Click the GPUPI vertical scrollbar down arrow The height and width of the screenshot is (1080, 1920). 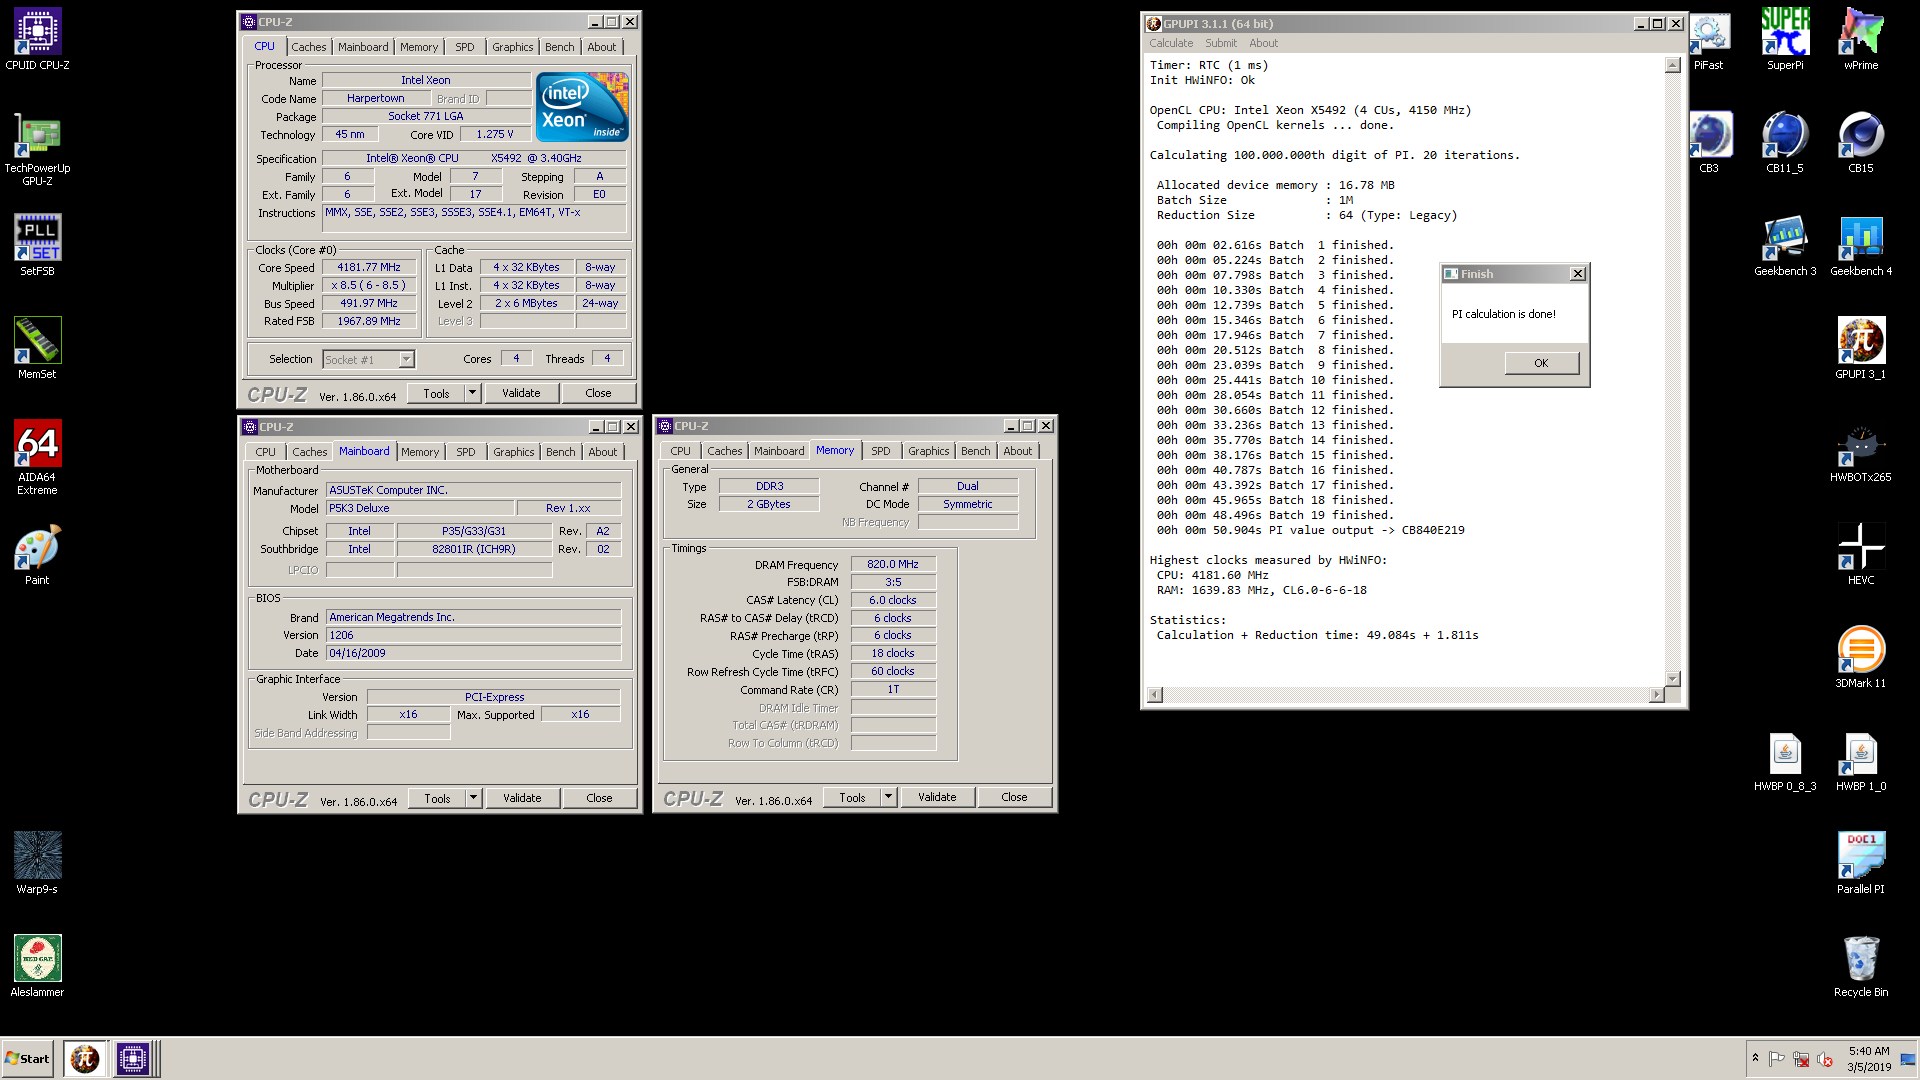[1672, 679]
